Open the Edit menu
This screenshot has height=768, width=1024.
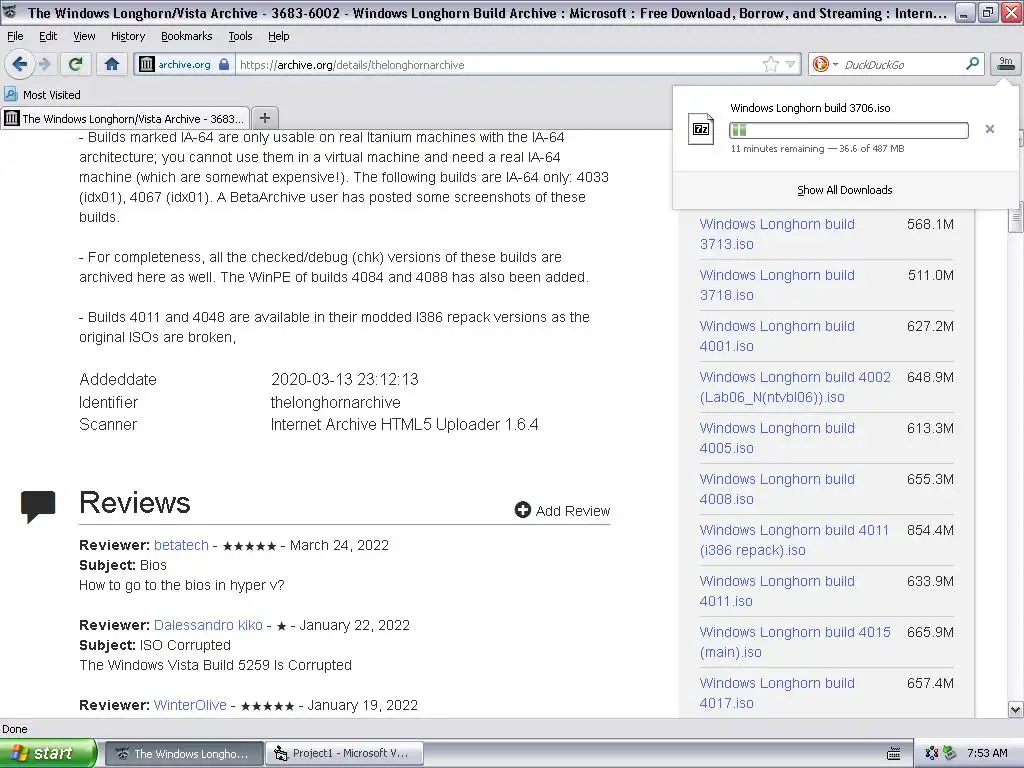click(48, 36)
